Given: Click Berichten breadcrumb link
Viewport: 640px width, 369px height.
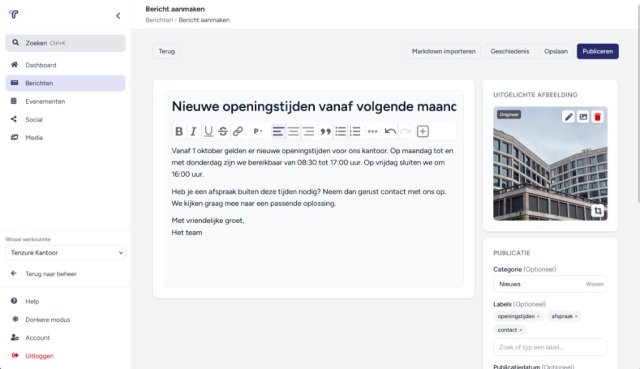Looking at the screenshot, I should click(x=159, y=20).
